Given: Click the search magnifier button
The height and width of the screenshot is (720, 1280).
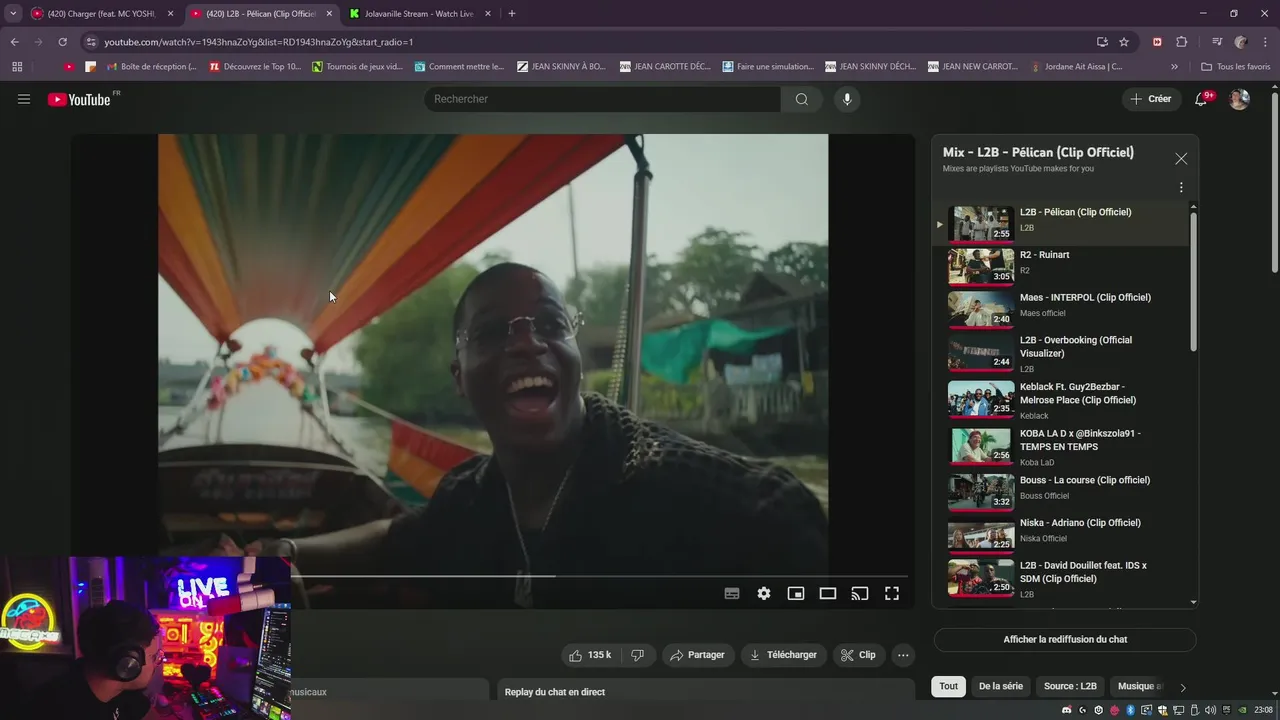Looking at the screenshot, I should tap(801, 99).
